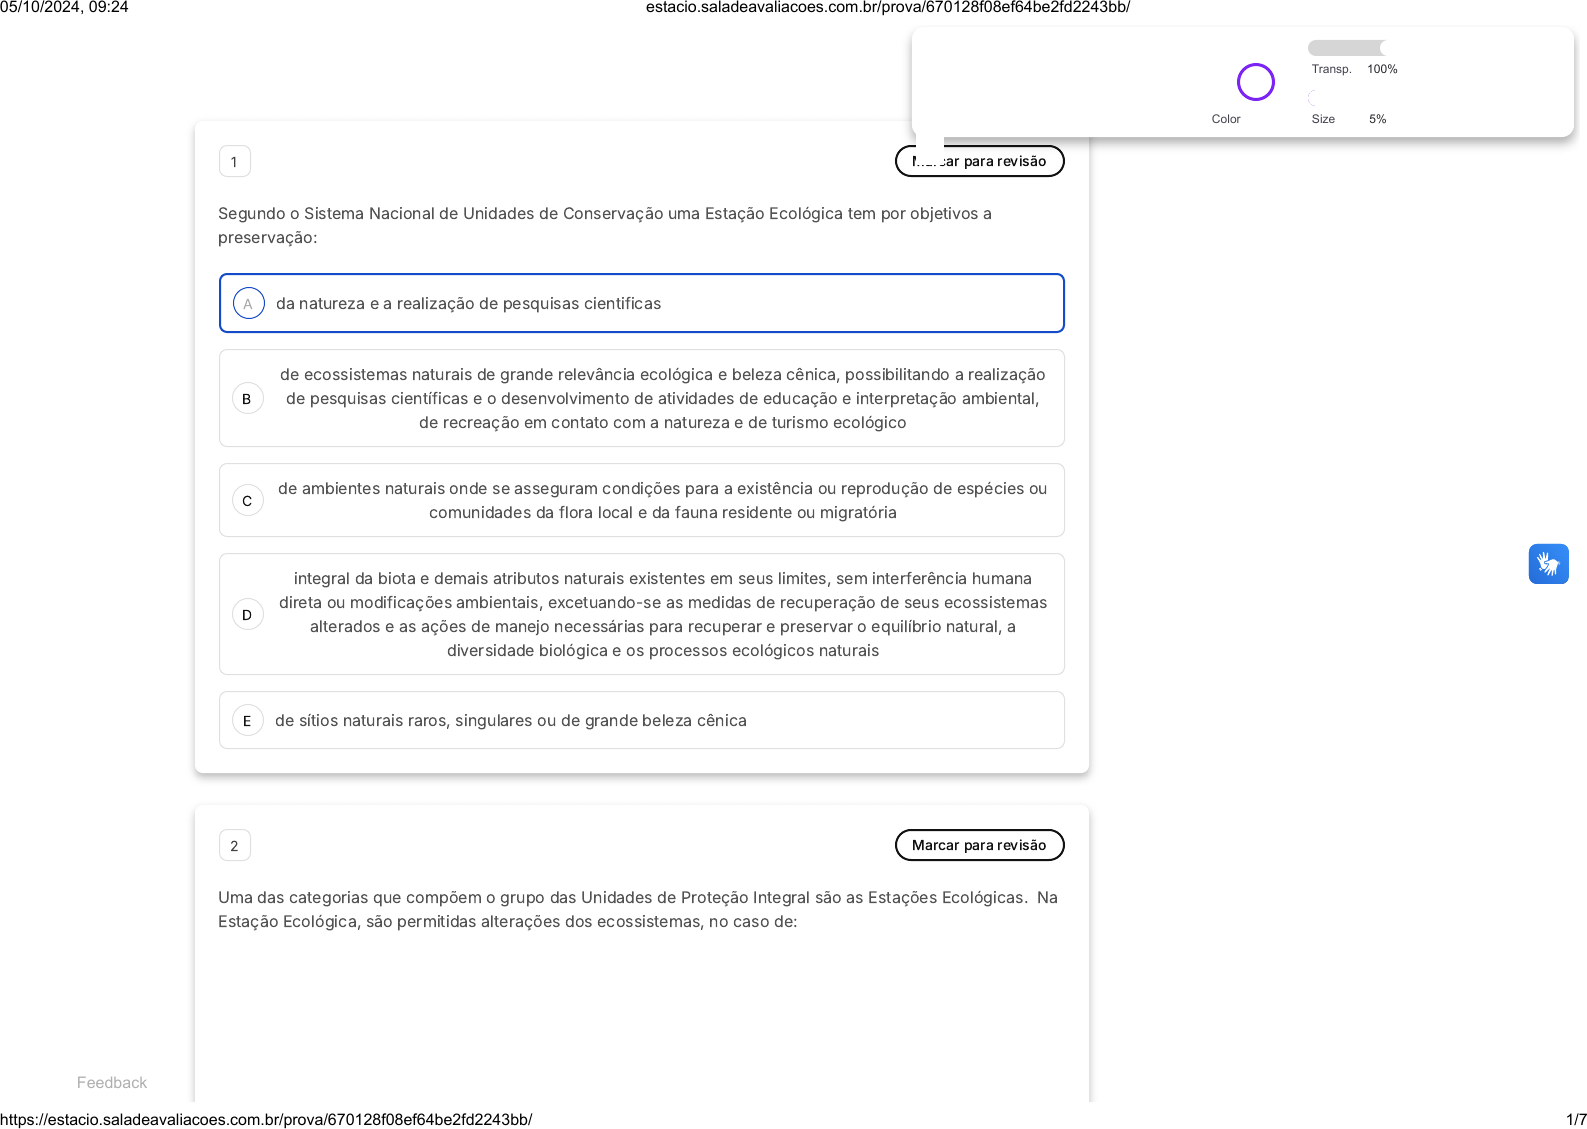This screenshot has width=1587, height=1129.
Task: Open the Feedback link
Action: pos(112,1083)
